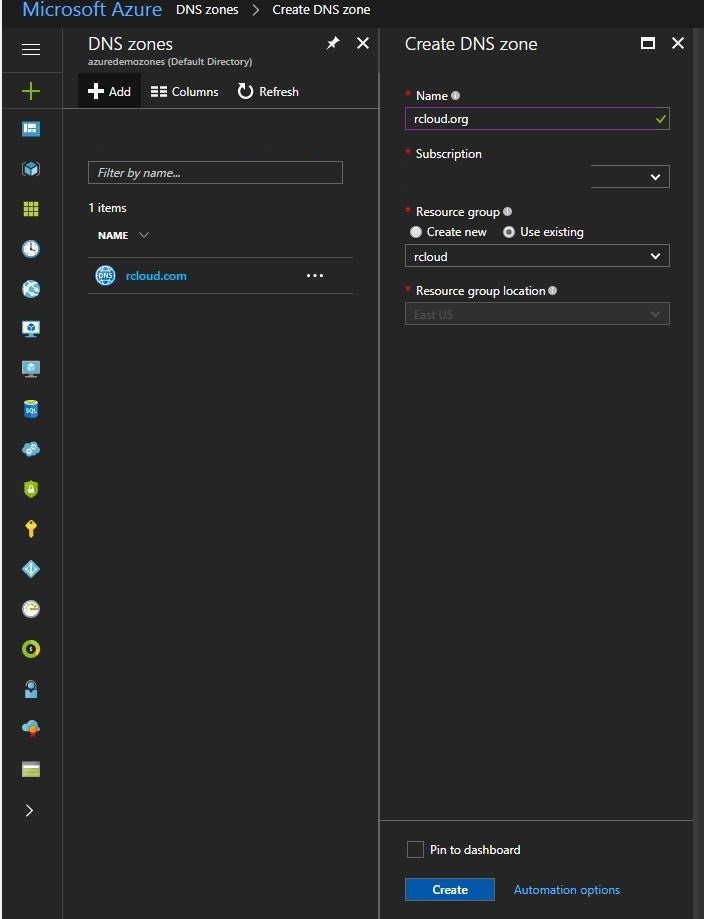Open the rcloud.com DNS zone
The width and height of the screenshot is (704, 919).
click(156, 275)
